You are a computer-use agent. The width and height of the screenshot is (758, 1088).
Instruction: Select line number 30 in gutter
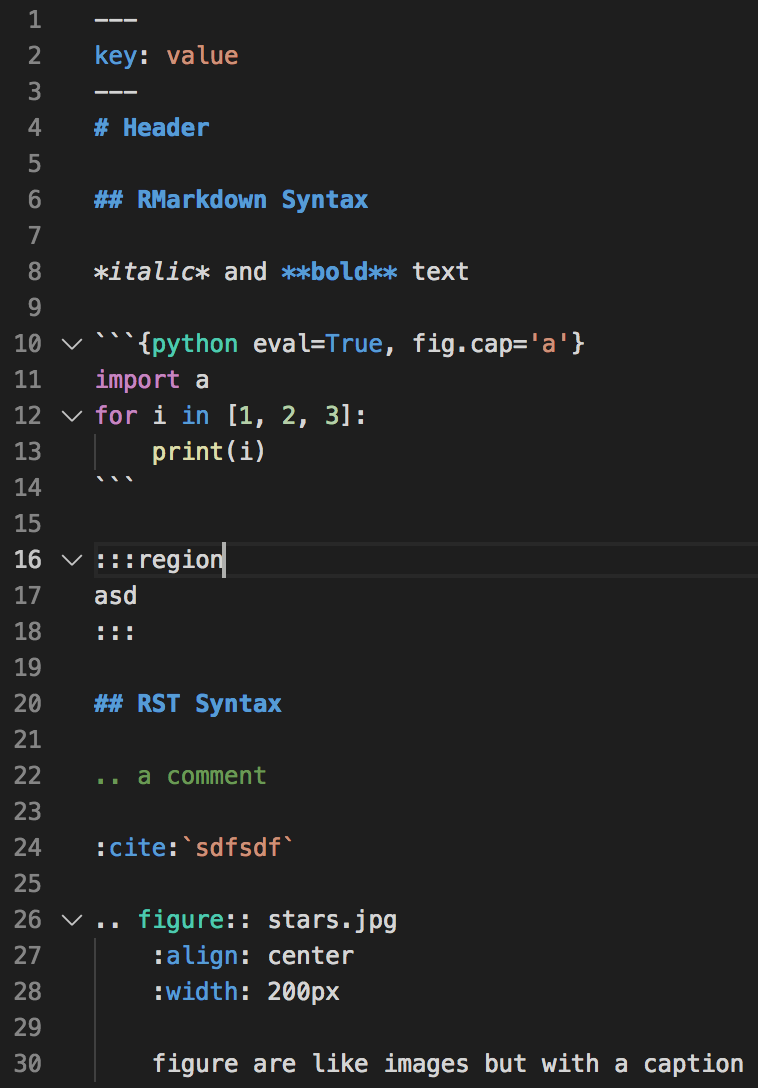pyautogui.click(x=28, y=1064)
